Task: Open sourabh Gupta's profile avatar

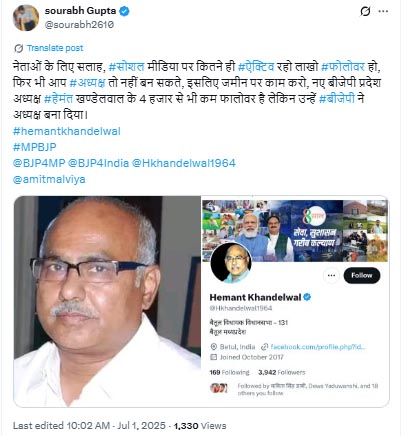Action: (26, 18)
